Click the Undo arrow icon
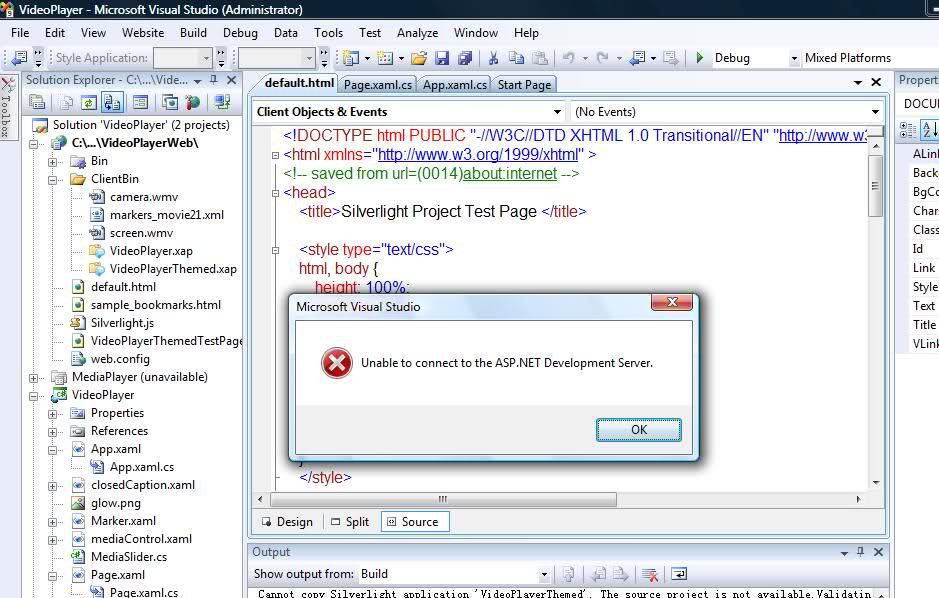This screenshot has height=598, width=939. coord(568,58)
